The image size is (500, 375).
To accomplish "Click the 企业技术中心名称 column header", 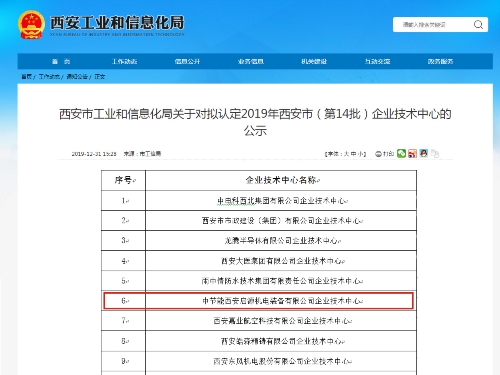I will coord(281,180).
